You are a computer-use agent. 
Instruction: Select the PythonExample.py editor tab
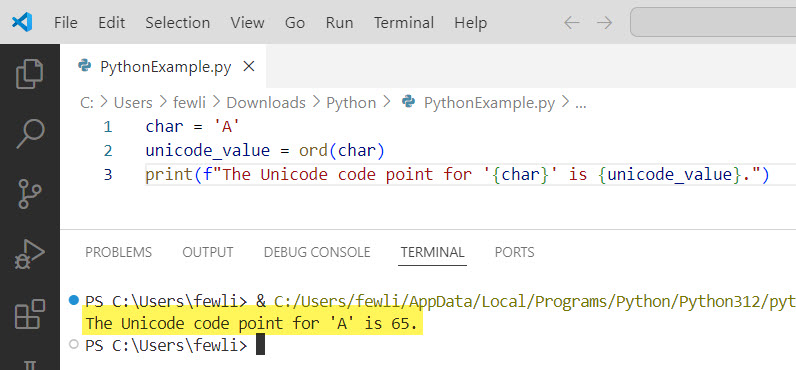coord(163,66)
